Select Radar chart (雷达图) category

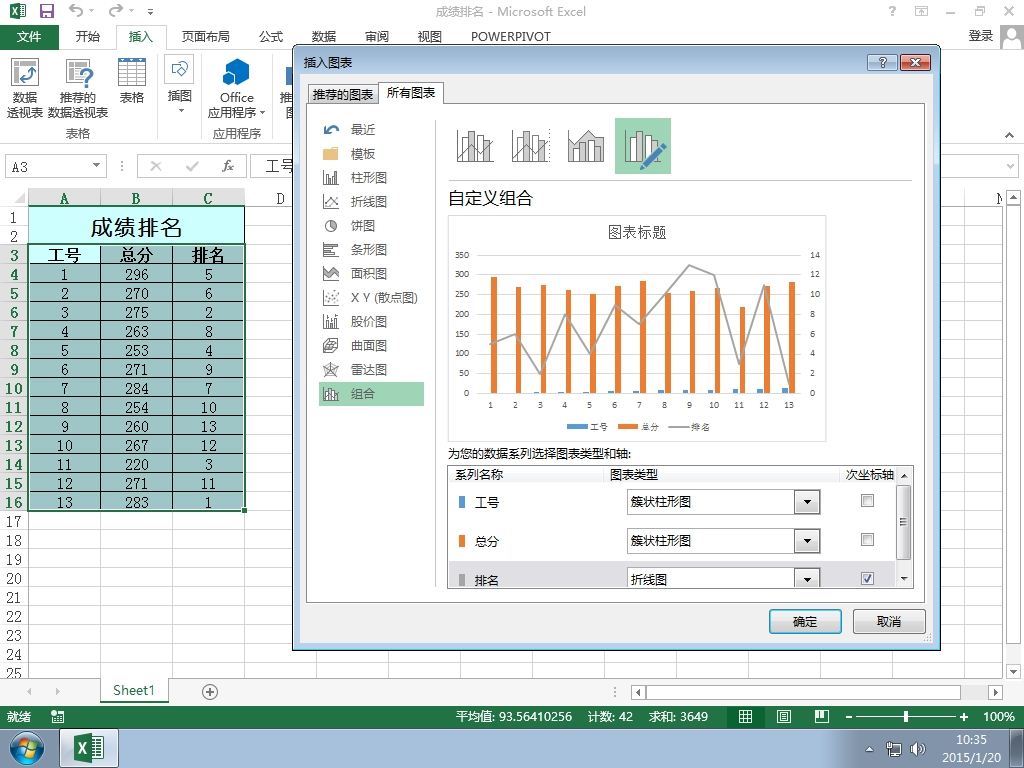point(371,370)
